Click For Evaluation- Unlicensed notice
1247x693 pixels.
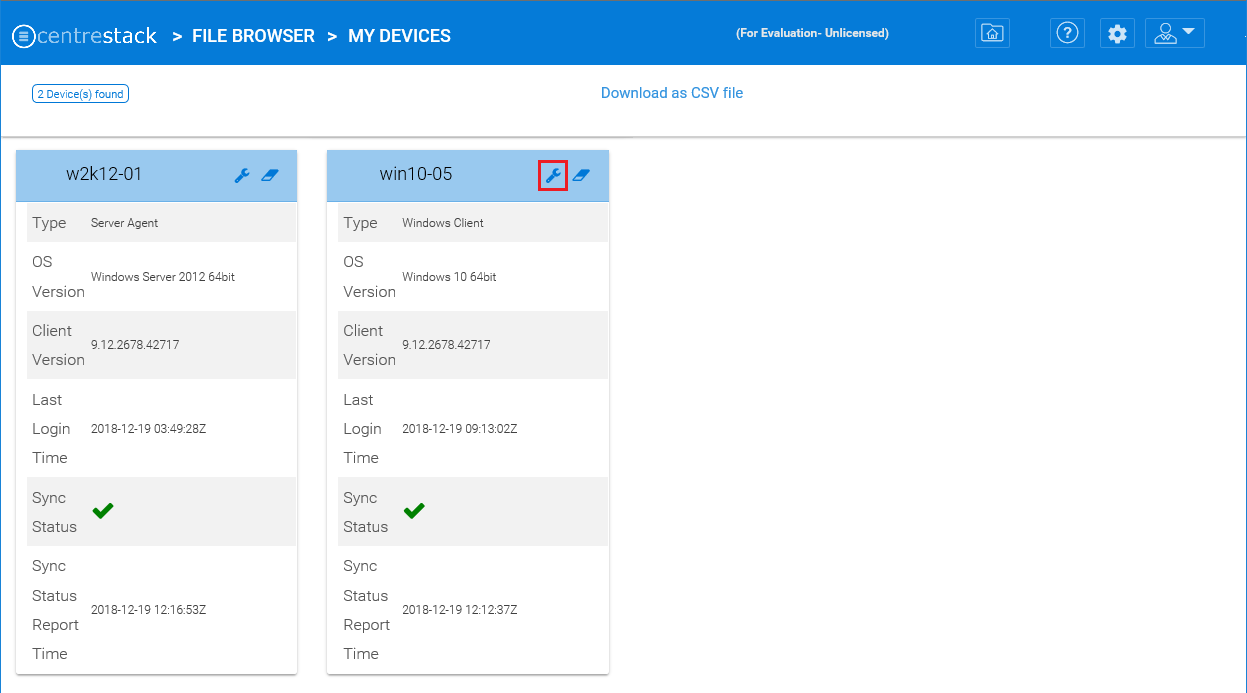coord(813,33)
